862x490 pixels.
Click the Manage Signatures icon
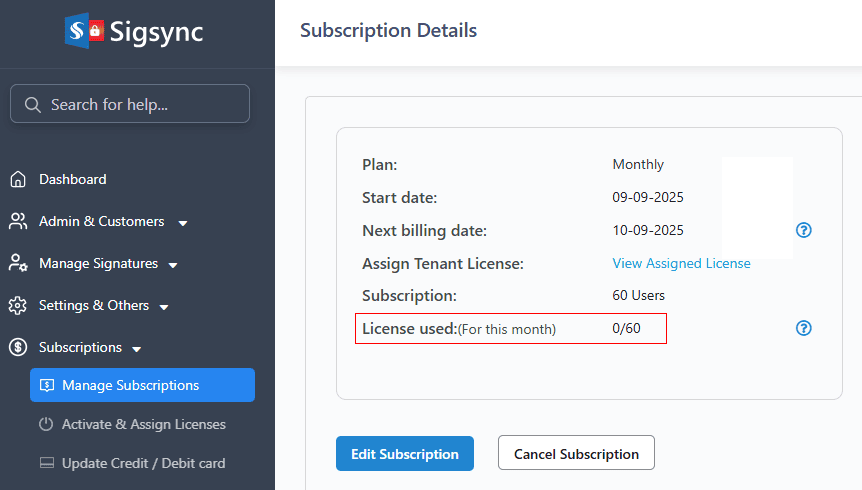pos(18,264)
